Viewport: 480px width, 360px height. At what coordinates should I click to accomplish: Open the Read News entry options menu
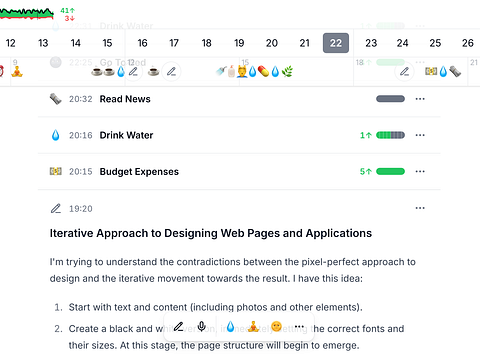(x=420, y=99)
